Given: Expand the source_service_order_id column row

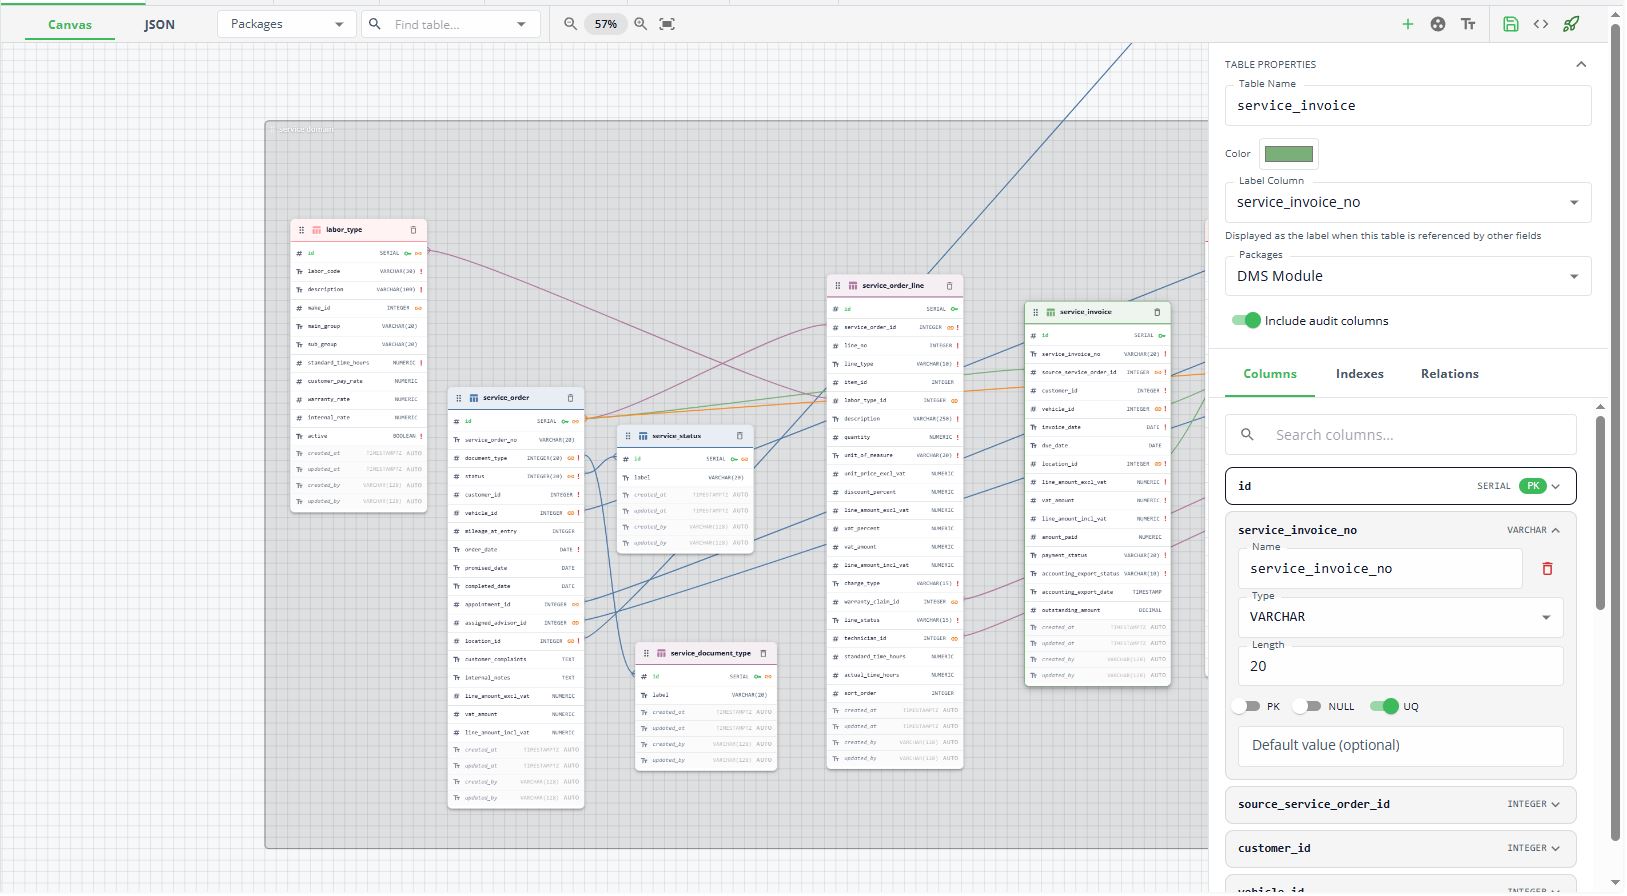Looking at the screenshot, I should (1400, 804).
